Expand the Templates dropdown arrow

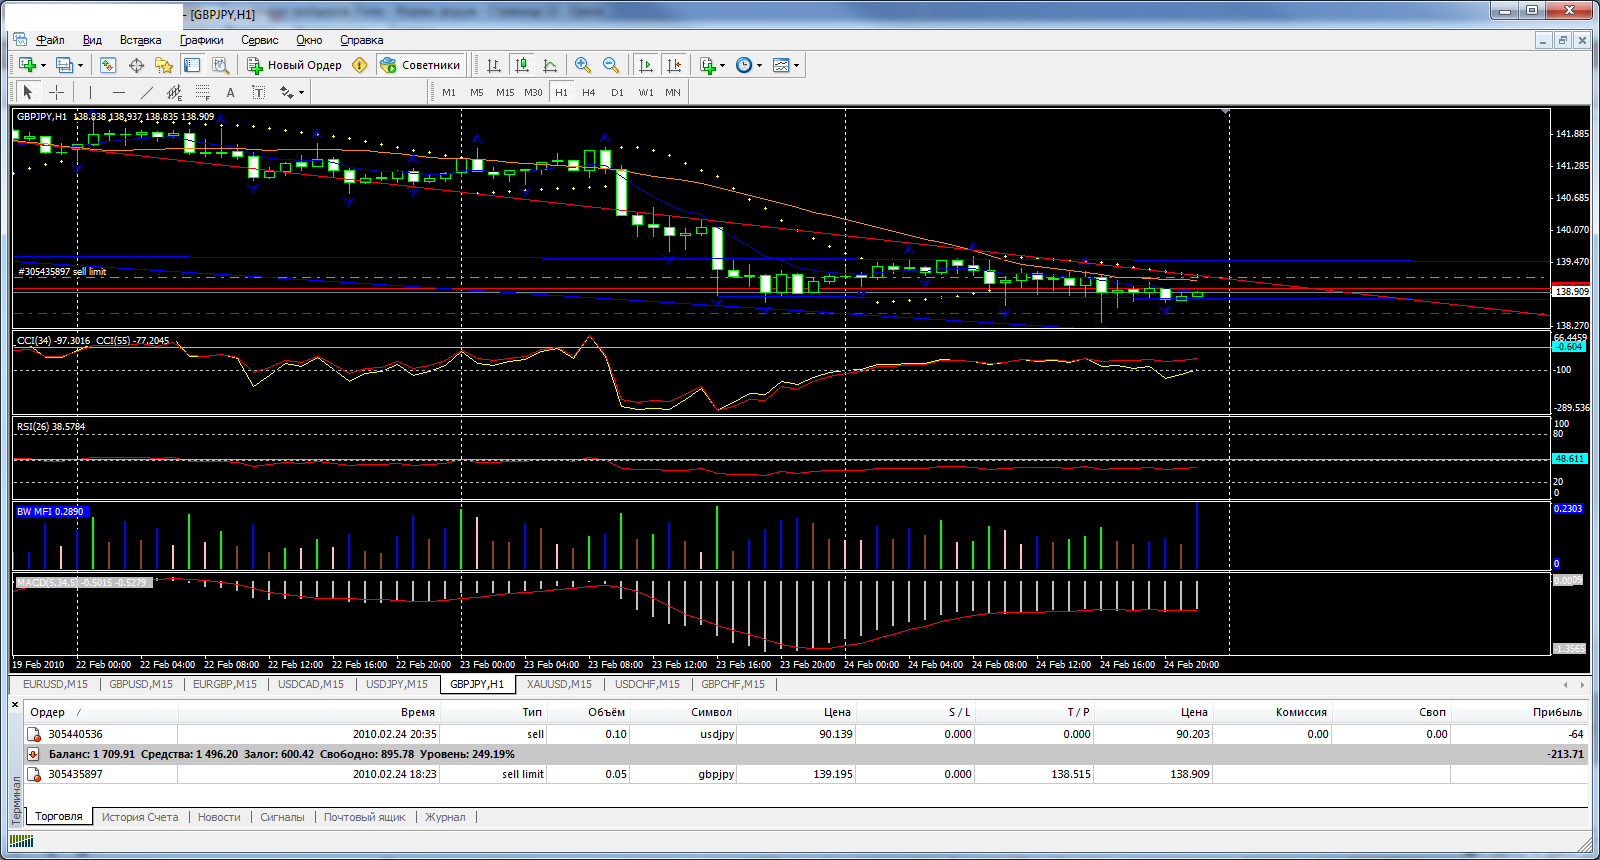tap(796, 65)
